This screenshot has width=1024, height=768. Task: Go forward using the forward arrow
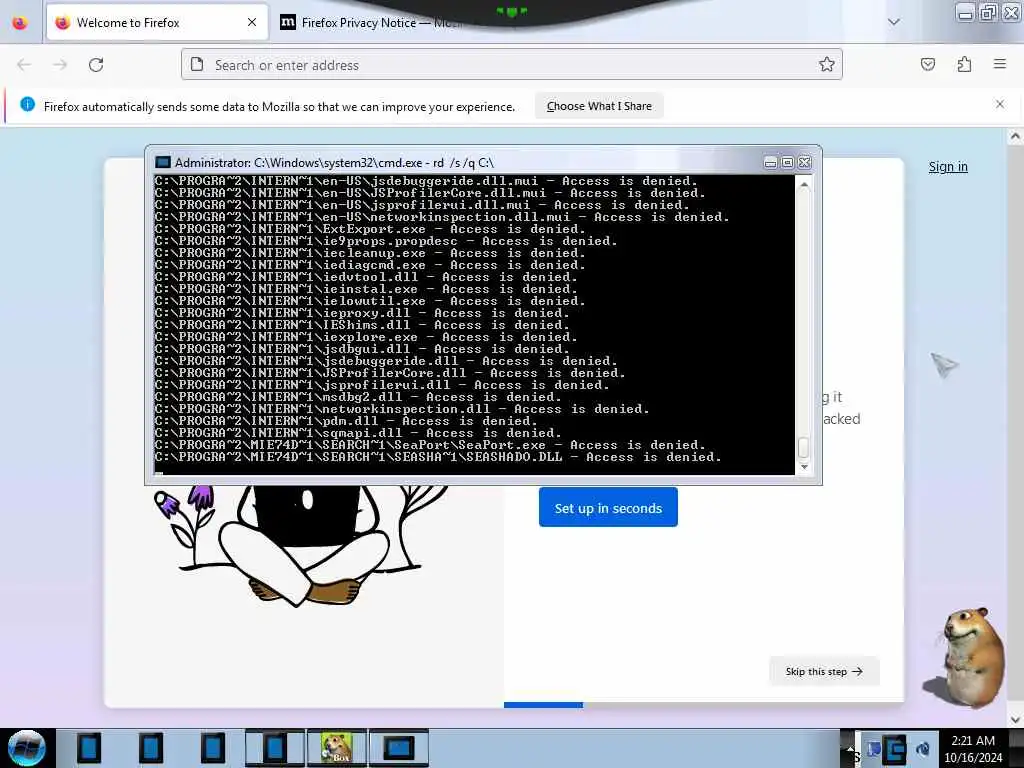[60, 65]
